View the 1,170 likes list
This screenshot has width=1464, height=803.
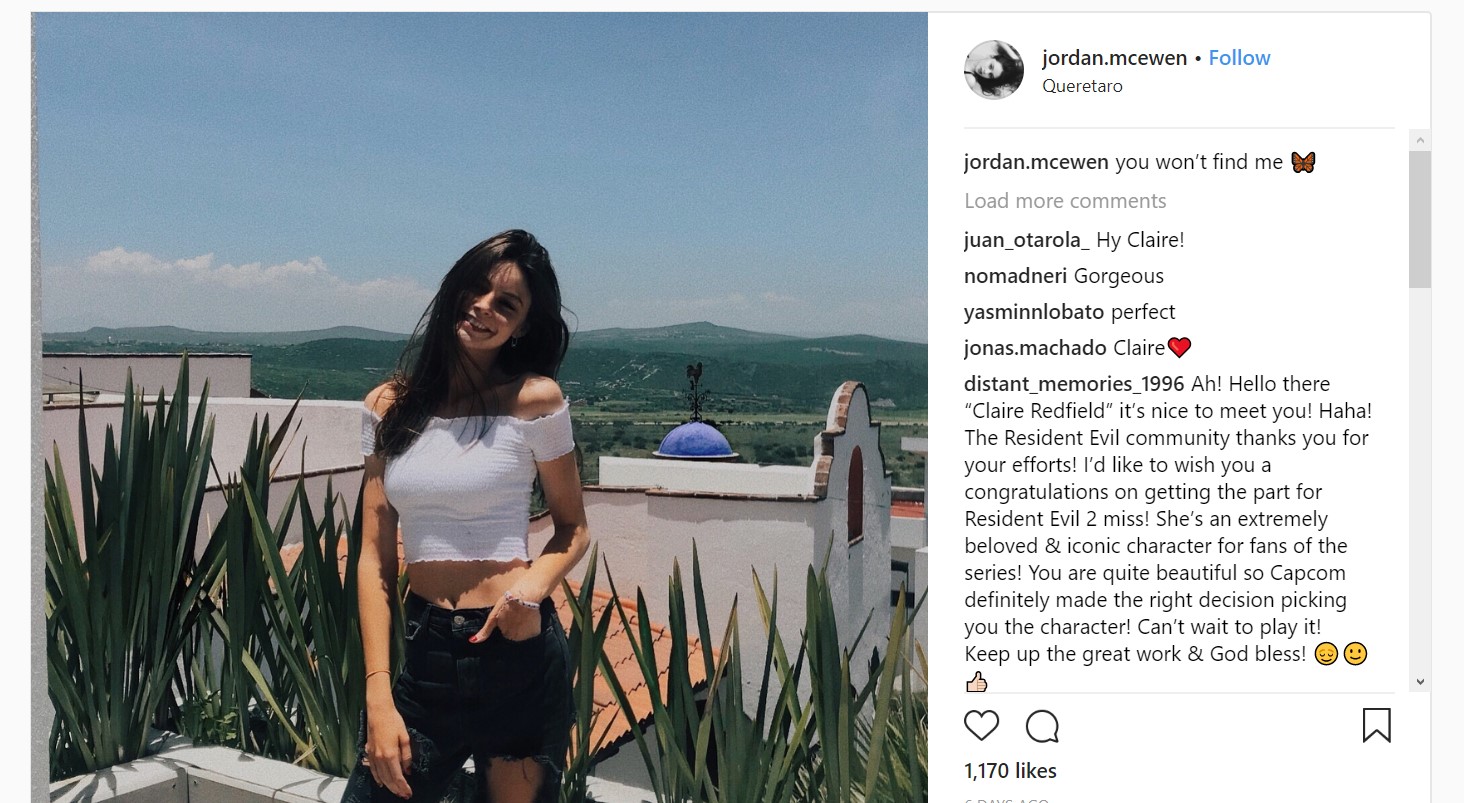click(1010, 771)
